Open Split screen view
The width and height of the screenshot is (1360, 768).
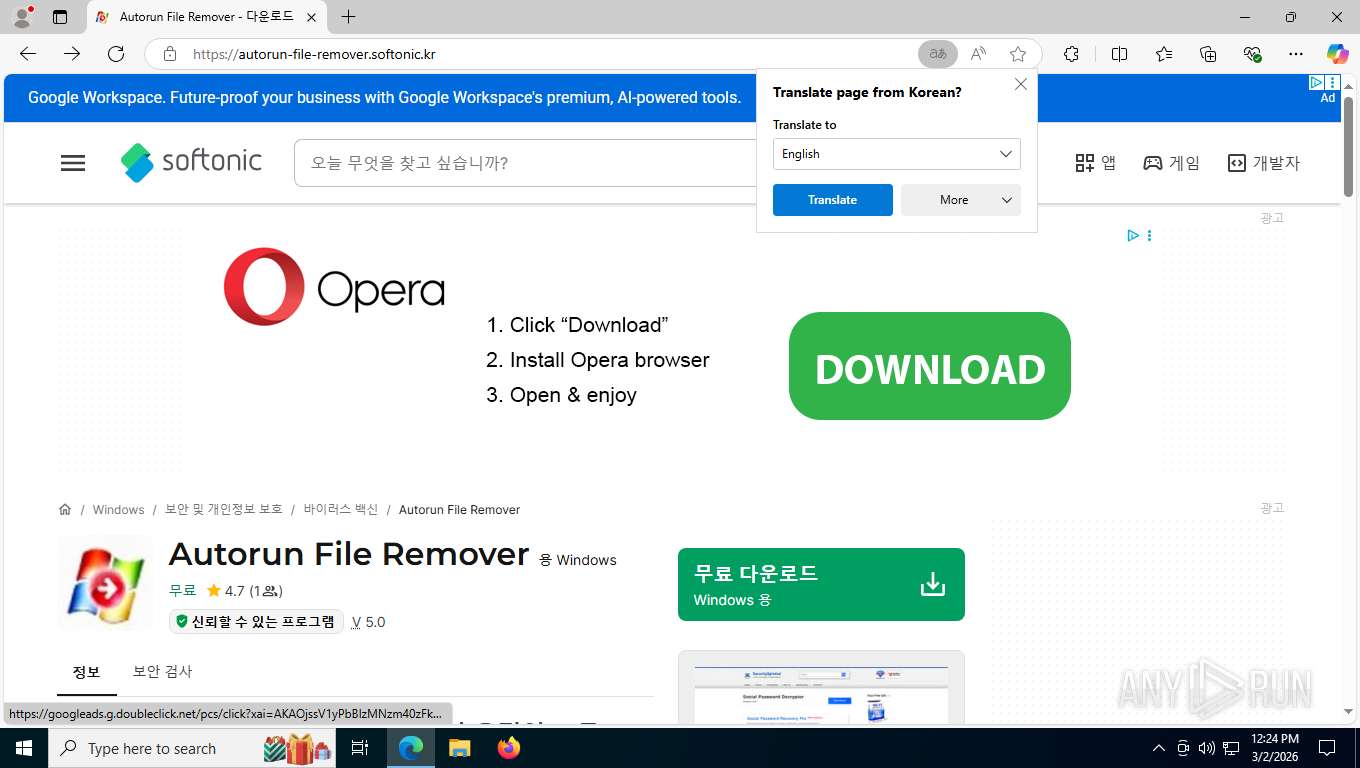pyautogui.click(x=1119, y=54)
